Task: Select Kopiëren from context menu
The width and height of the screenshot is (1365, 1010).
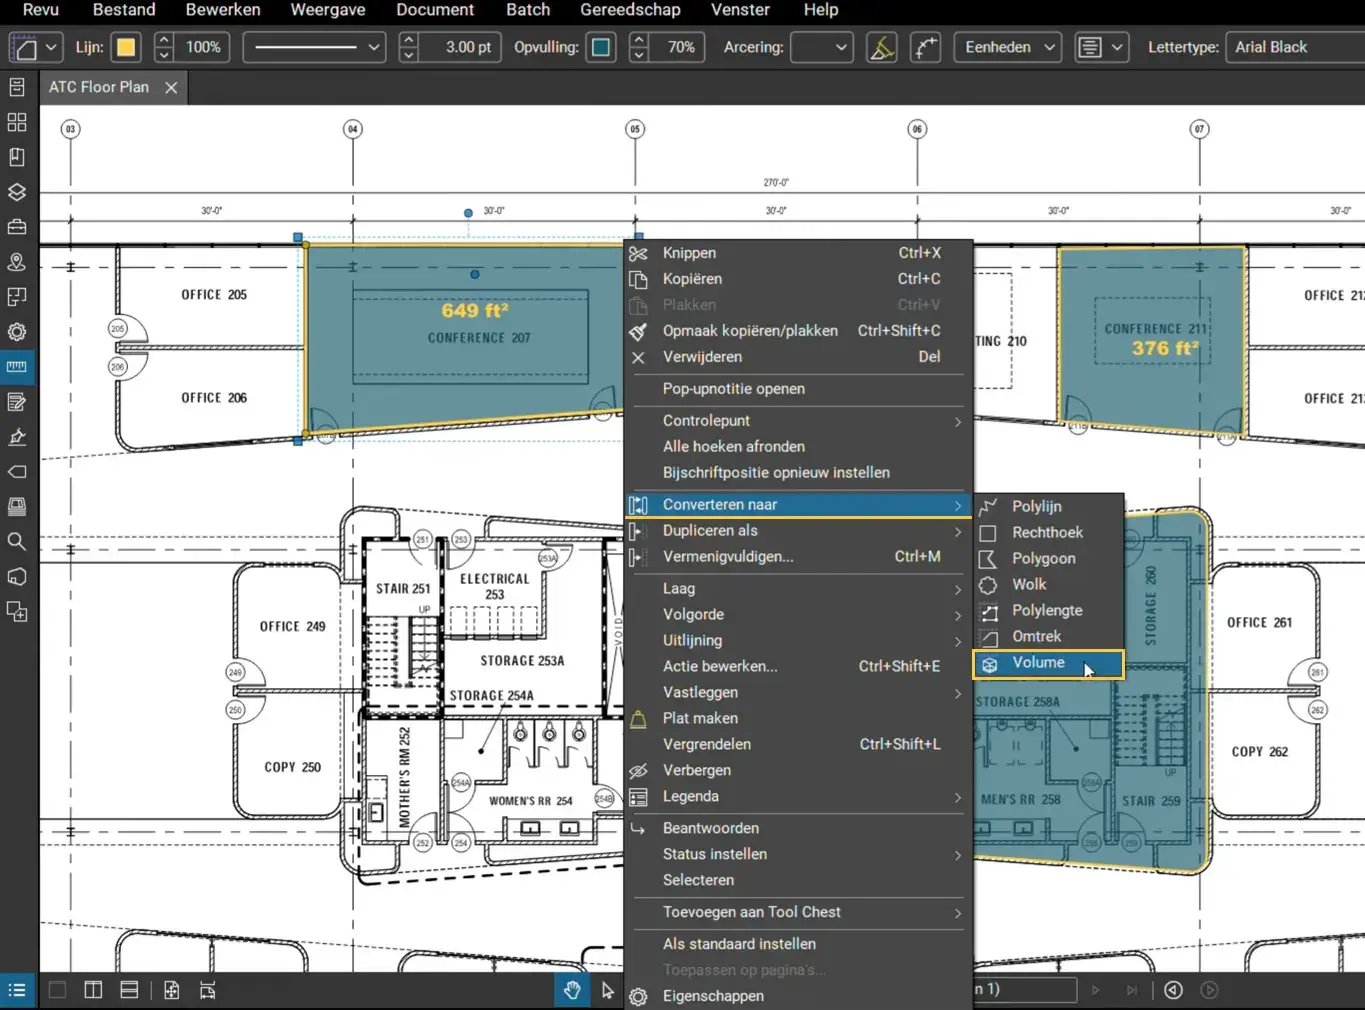Action: 798,279
